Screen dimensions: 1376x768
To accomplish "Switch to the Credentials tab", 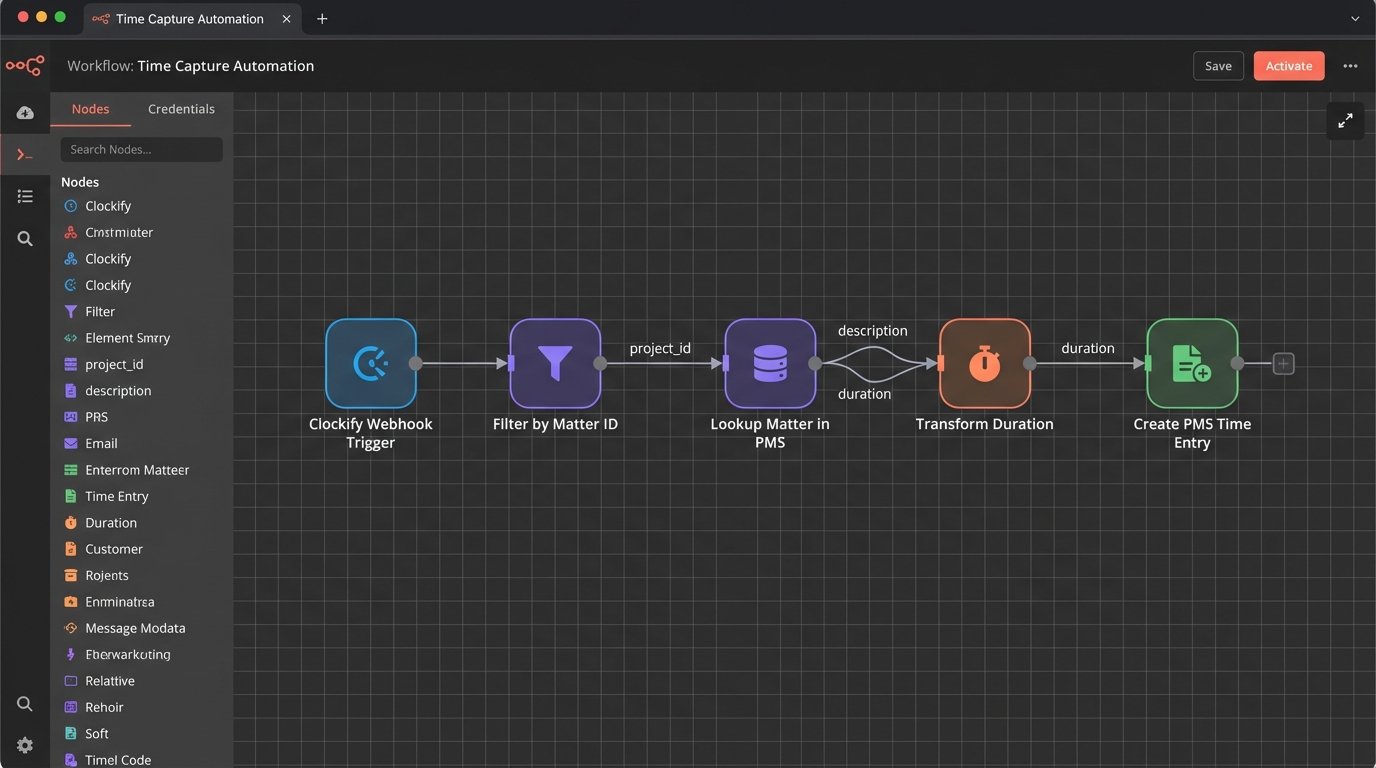I will (181, 108).
